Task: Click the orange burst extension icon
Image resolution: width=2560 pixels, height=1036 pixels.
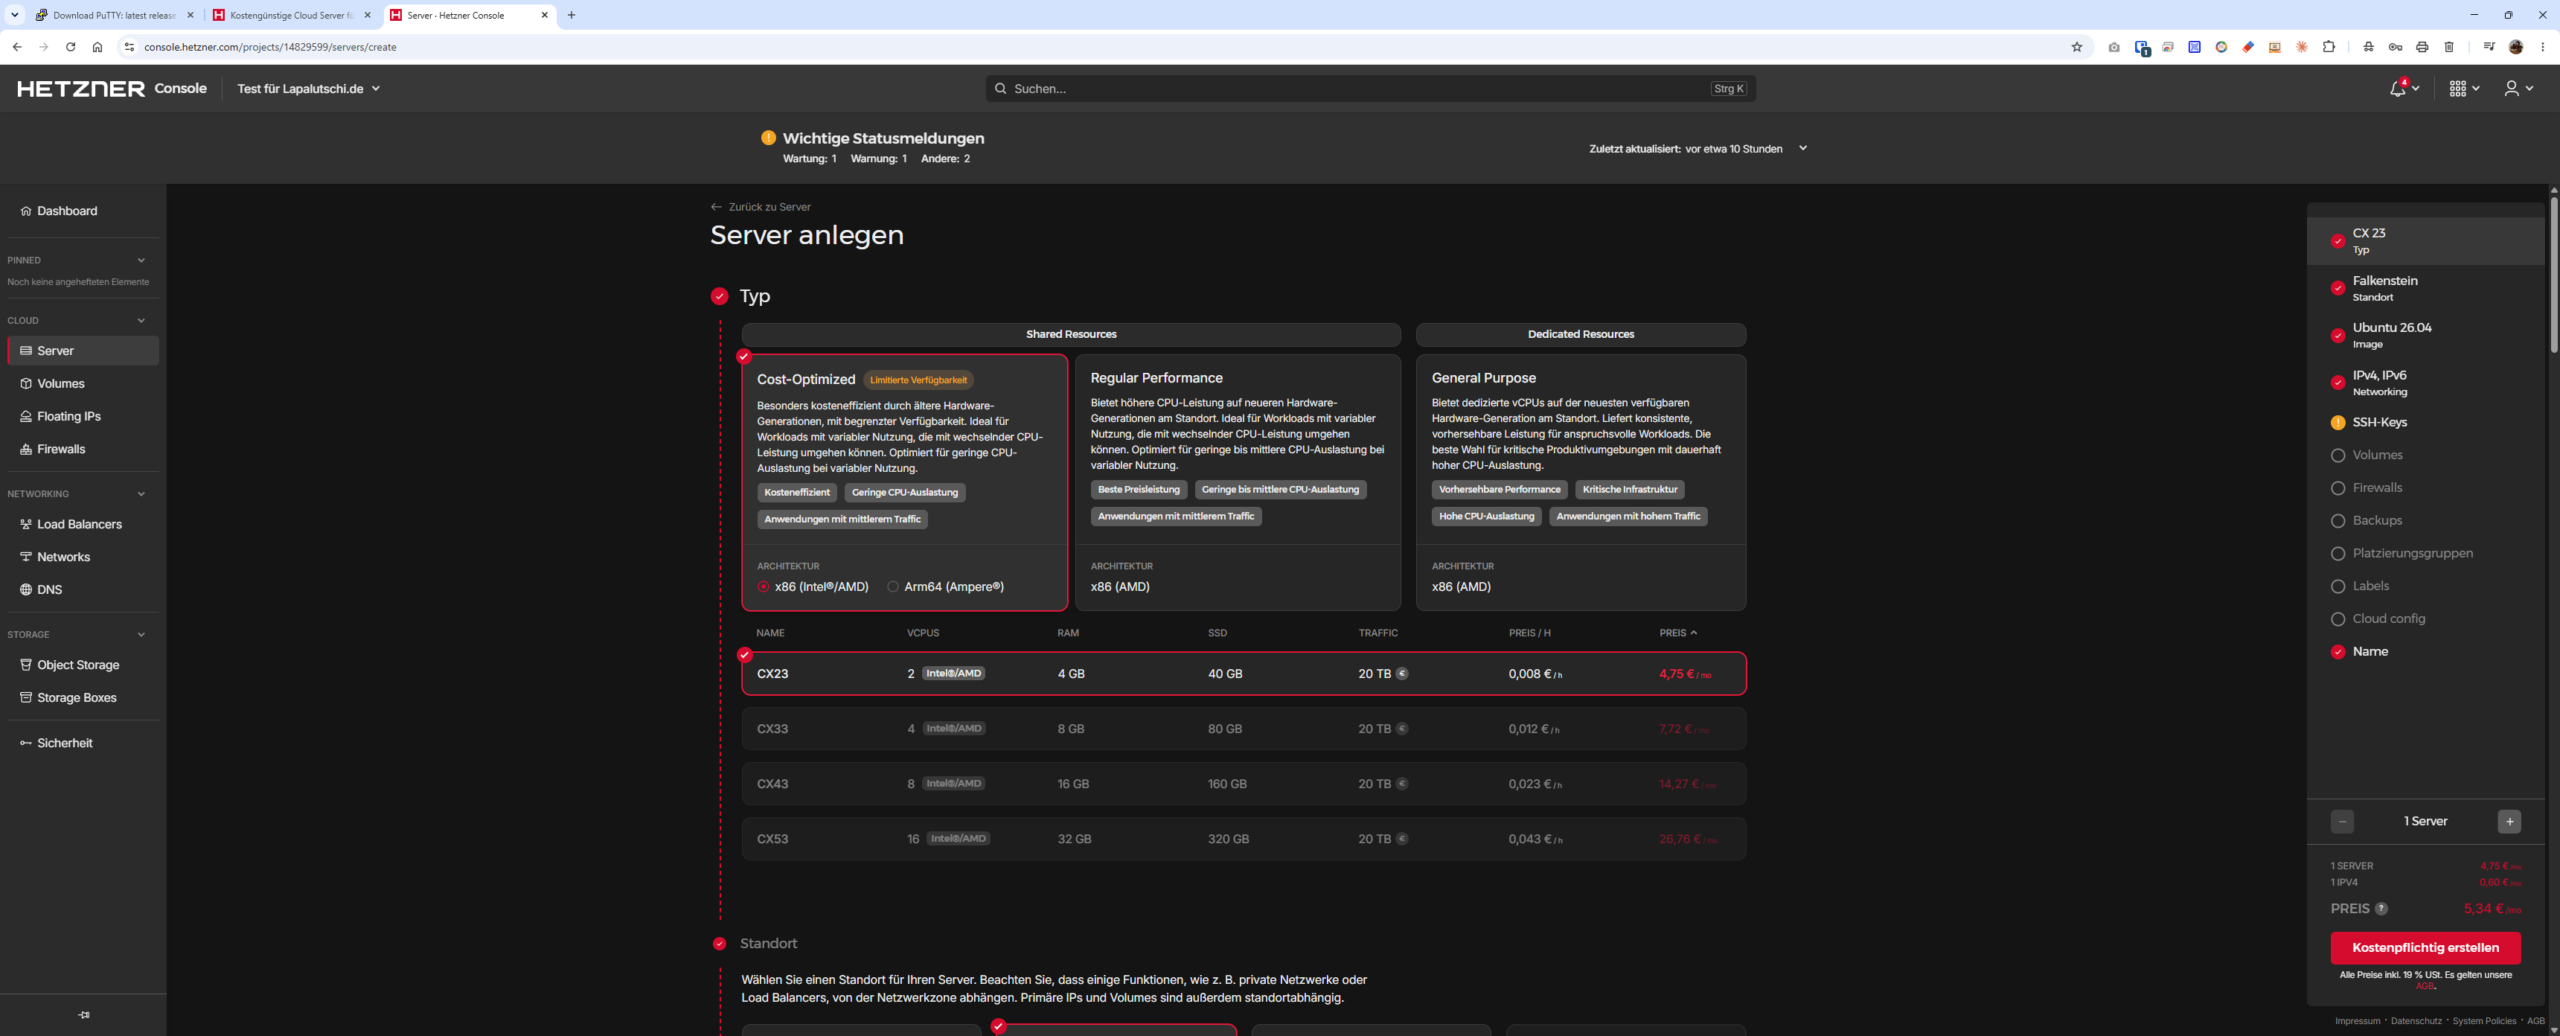Action: 2302,47
